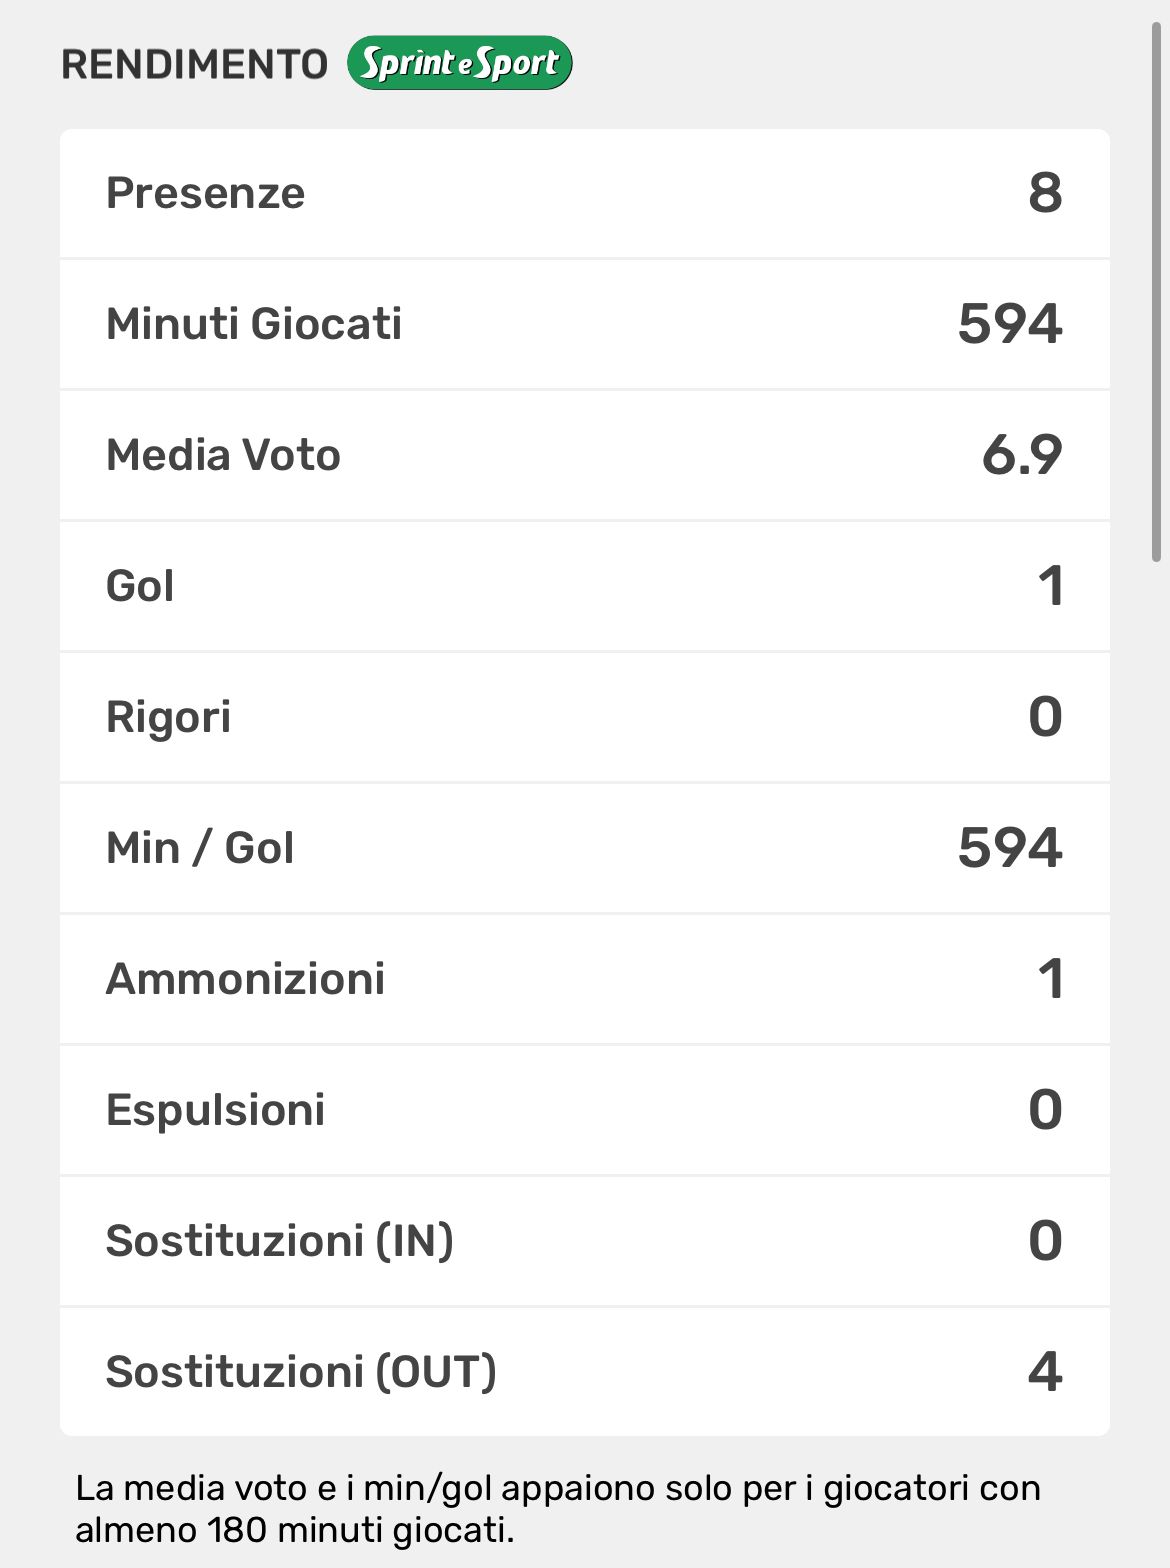Click the Sostituzioni (OUT) row label
Viewport: 1170px width, 1568px height.
(x=300, y=1372)
